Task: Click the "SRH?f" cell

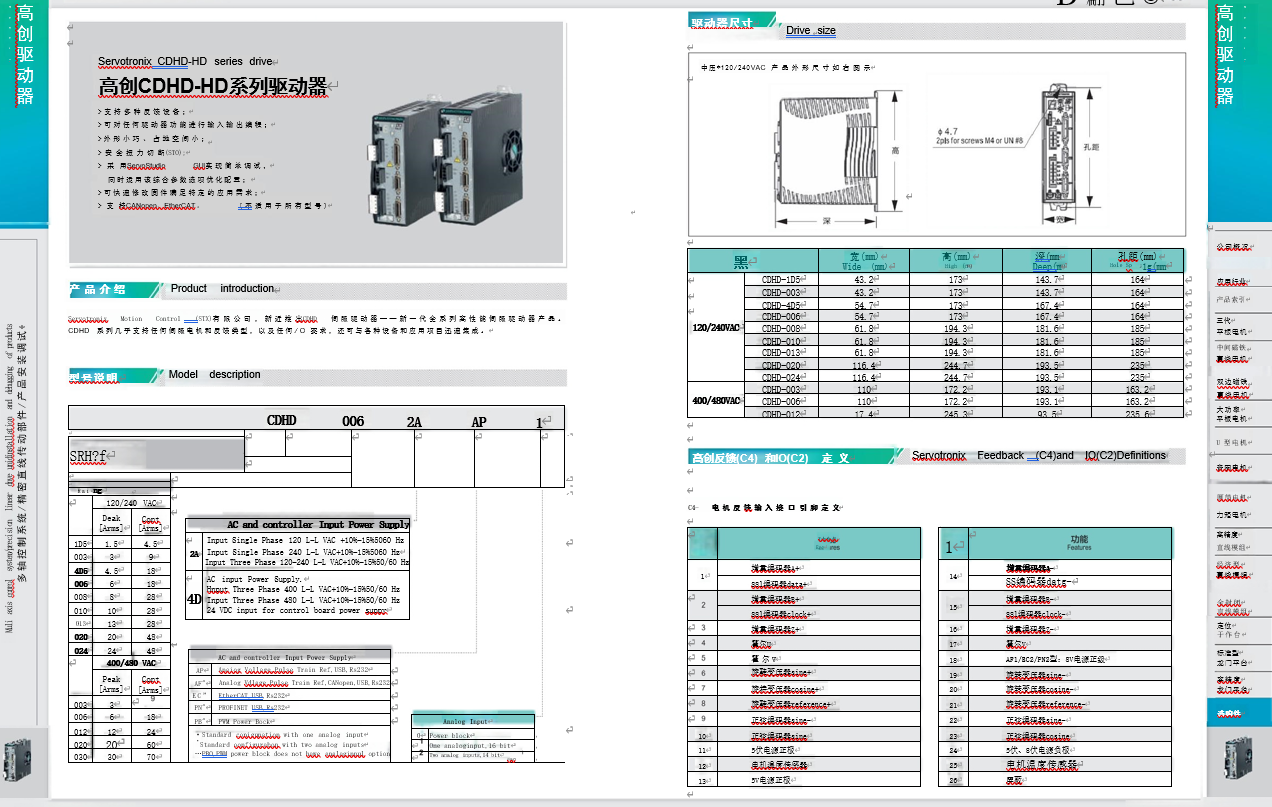Action: click(x=157, y=454)
